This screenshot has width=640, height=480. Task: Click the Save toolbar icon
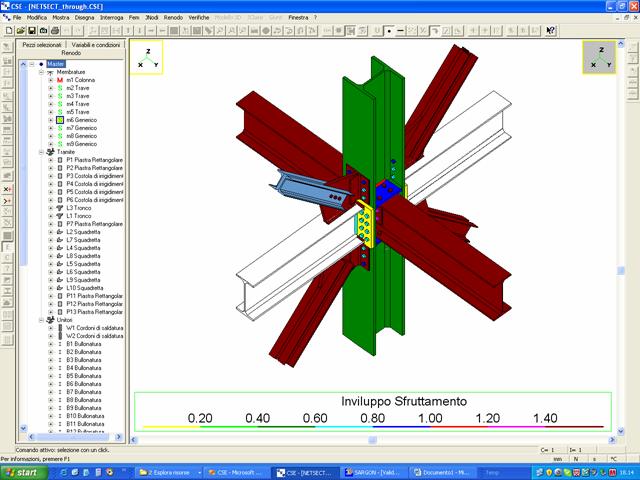(31, 30)
